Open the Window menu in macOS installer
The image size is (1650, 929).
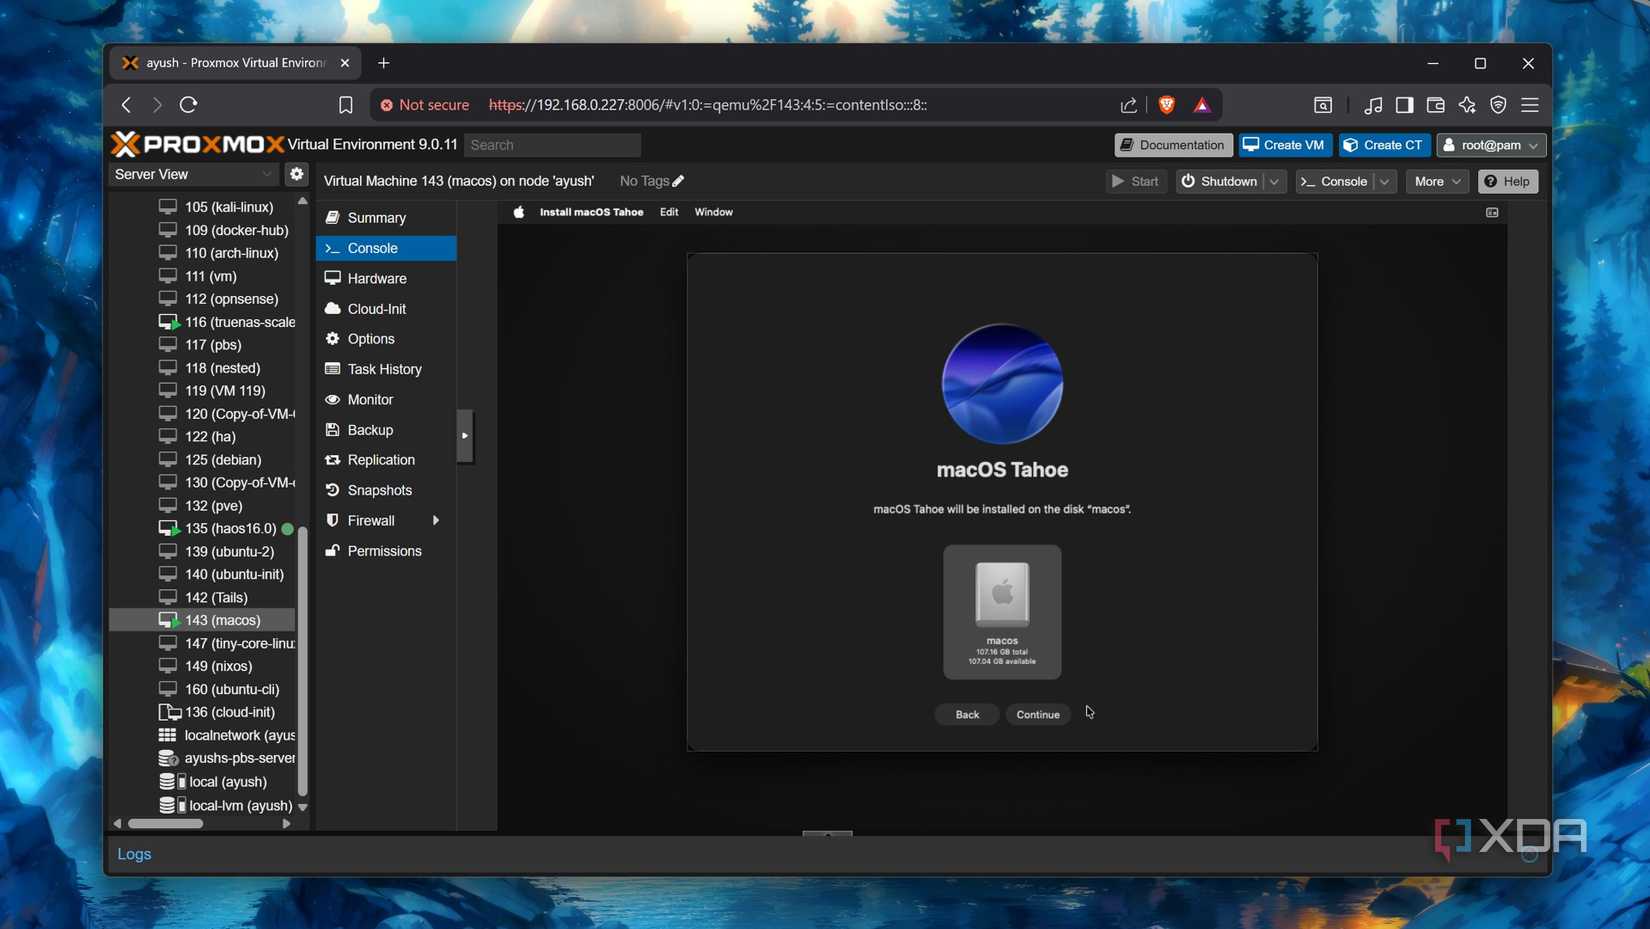pyautogui.click(x=714, y=212)
